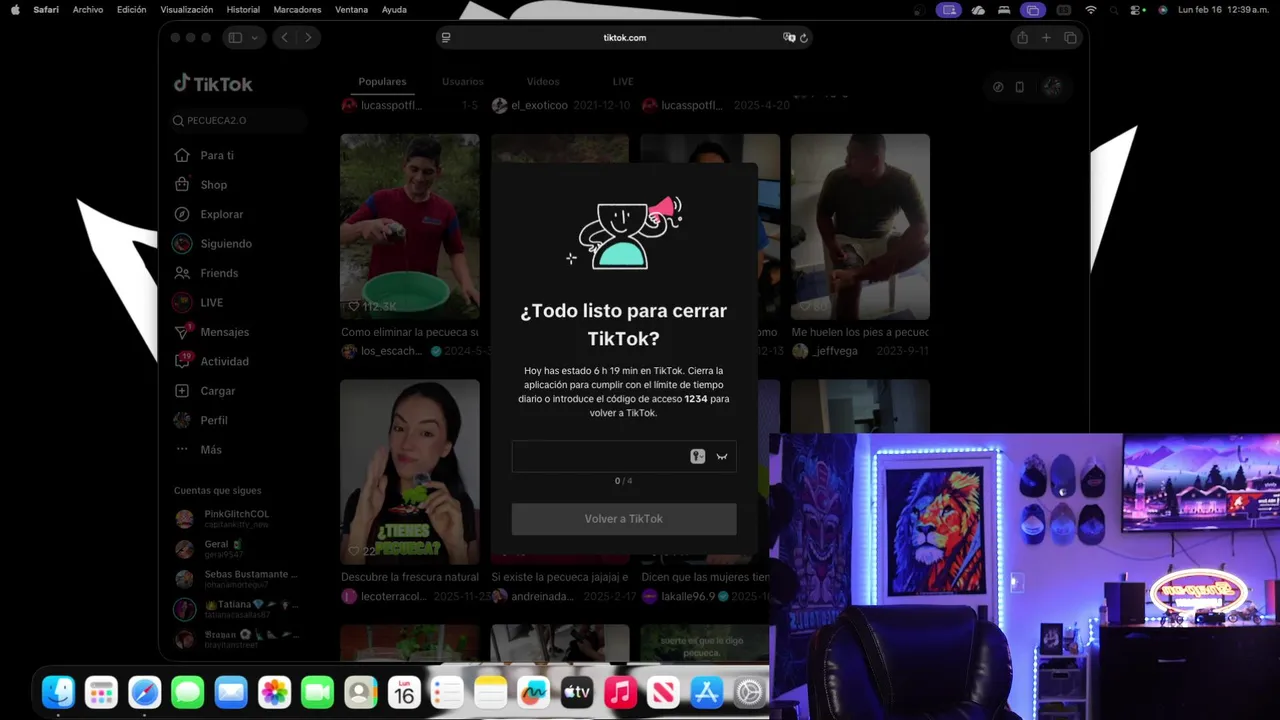Launch Finder from the Dock
Image resolution: width=1280 pixels, height=720 pixels.
[x=58, y=692]
